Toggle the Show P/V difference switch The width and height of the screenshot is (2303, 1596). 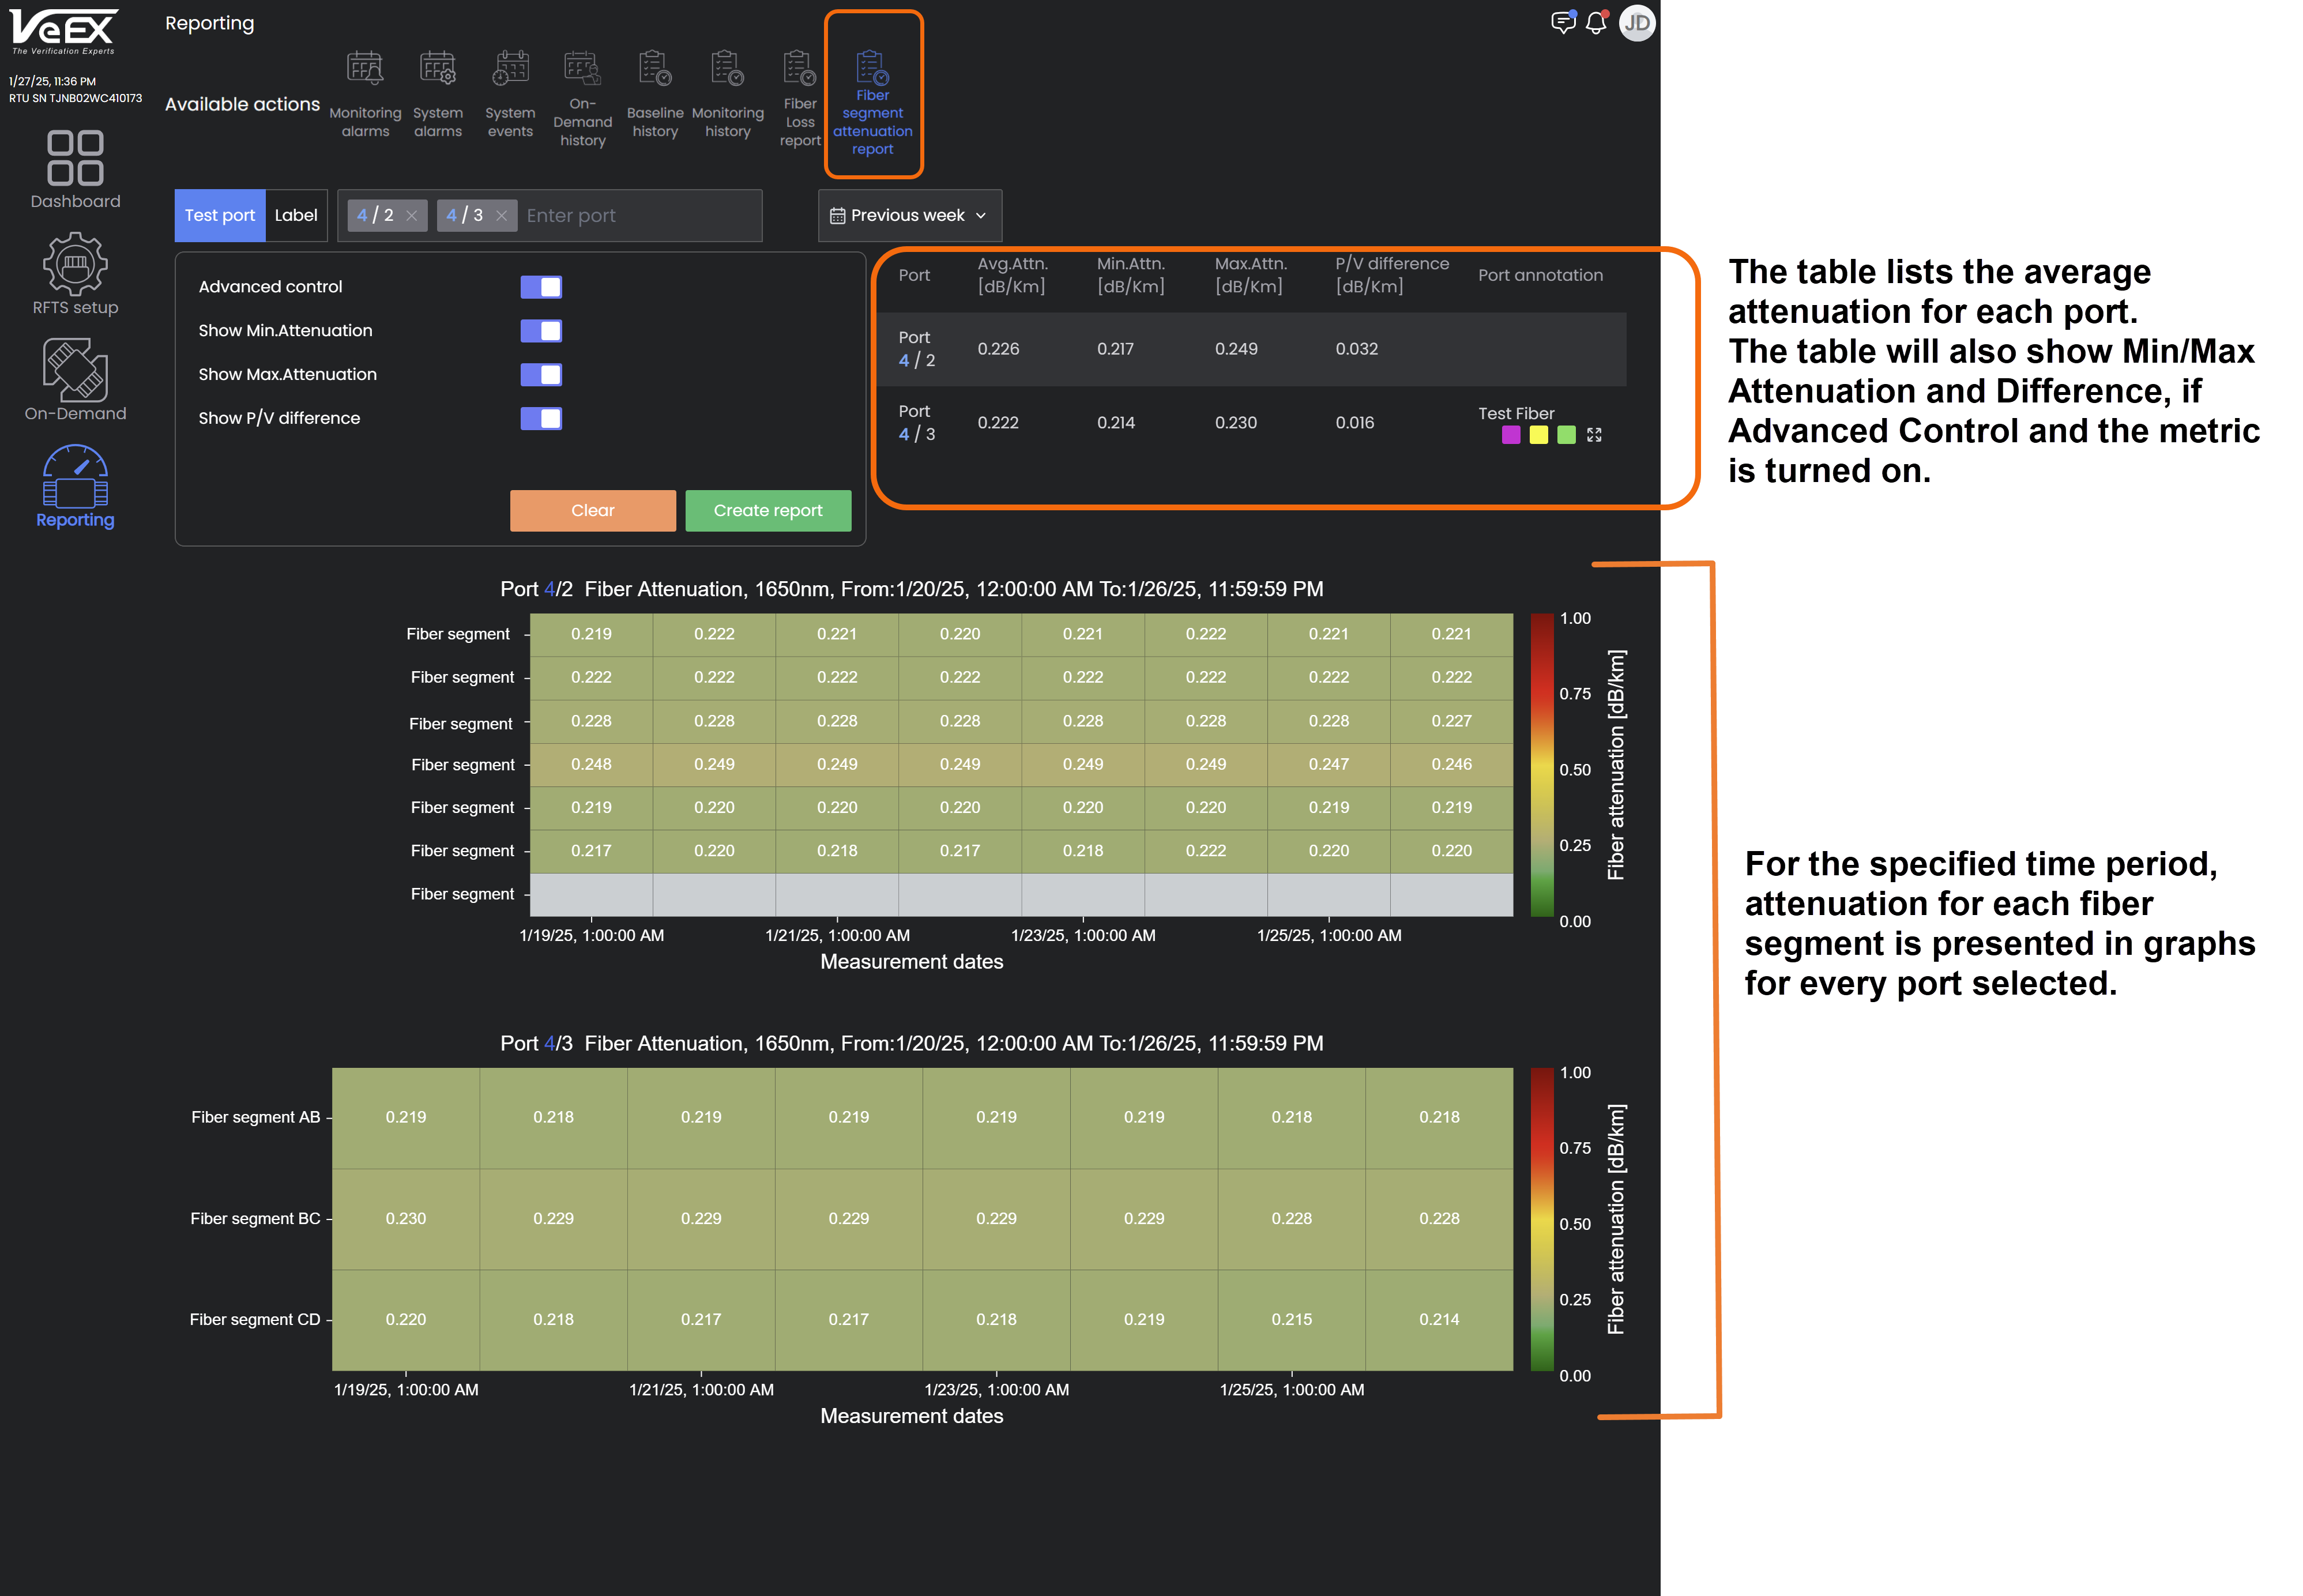[x=541, y=418]
